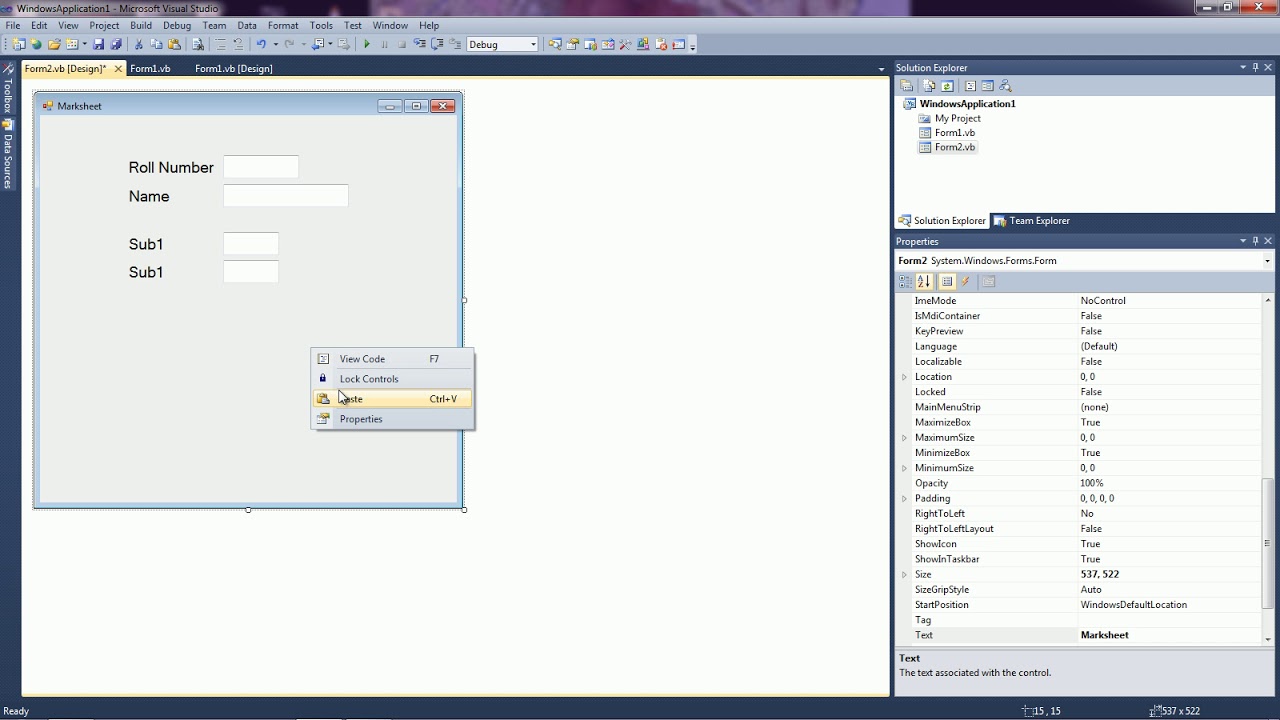Start debugging with the green play icon
Image resolution: width=1280 pixels, height=720 pixels.
click(366, 44)
